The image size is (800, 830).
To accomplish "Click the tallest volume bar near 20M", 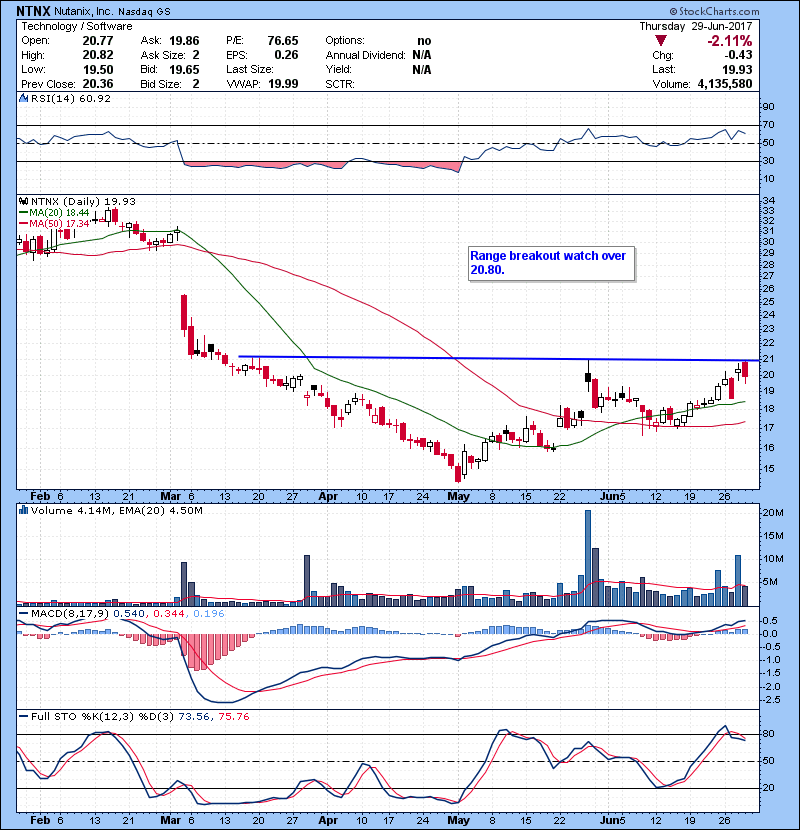I will pyautogui.click(x=588, y=558).
